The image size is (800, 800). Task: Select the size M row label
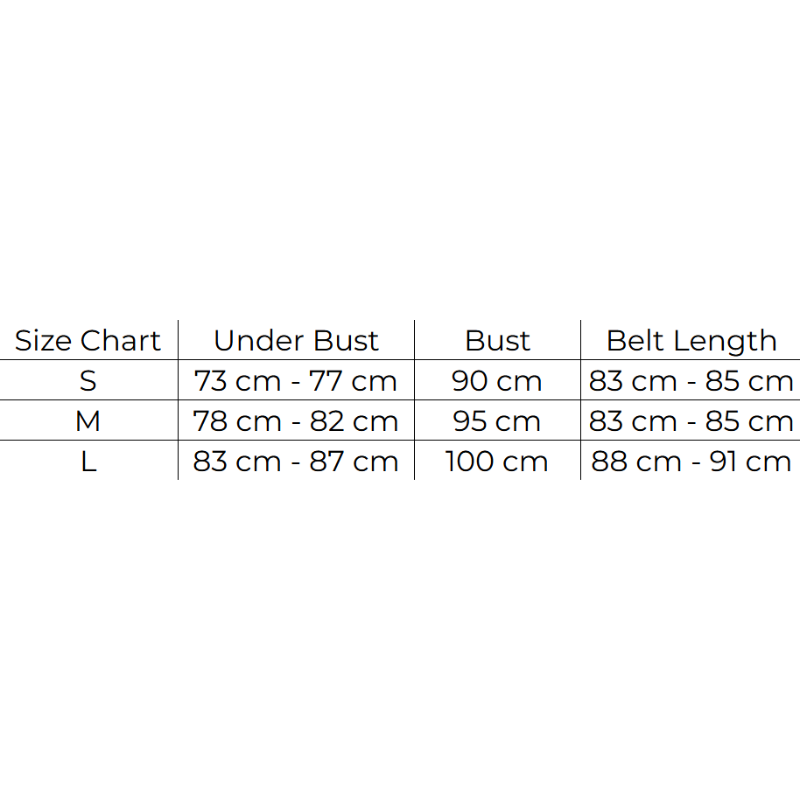(x=88, y=421)
